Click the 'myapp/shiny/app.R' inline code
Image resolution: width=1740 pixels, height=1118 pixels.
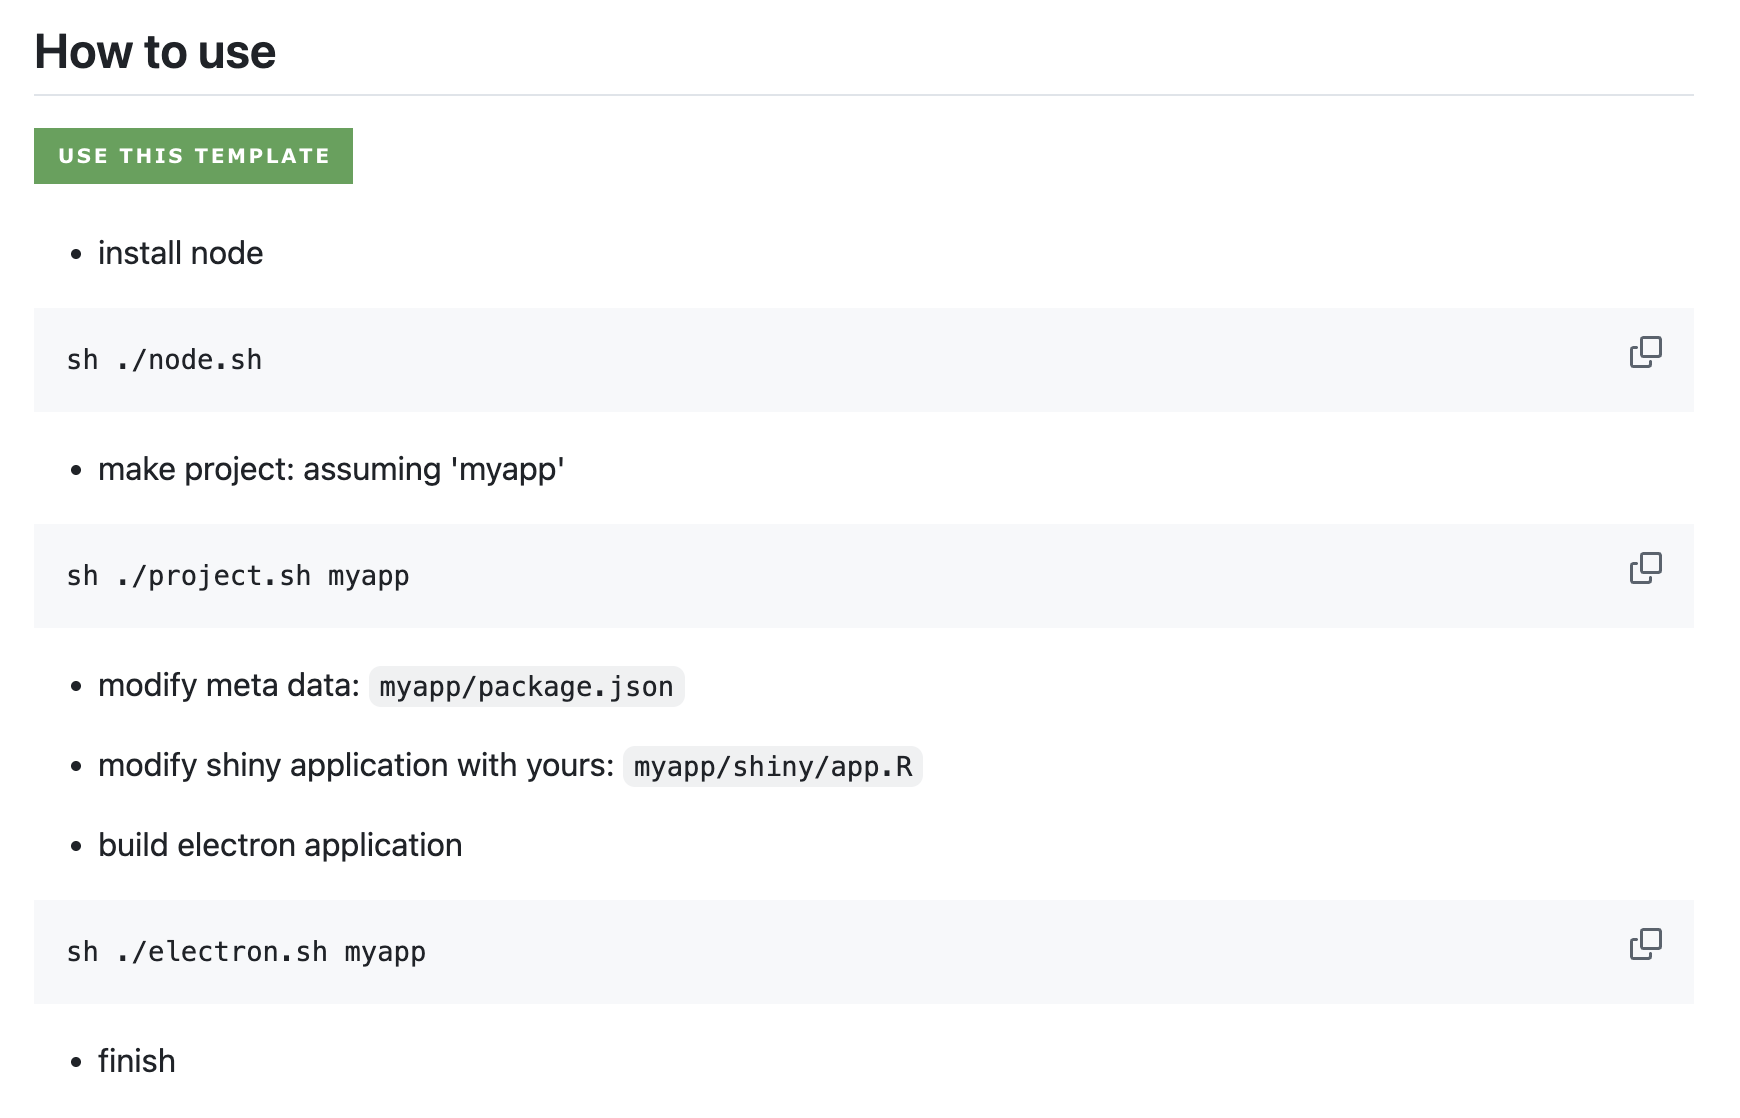pos(773,767)
